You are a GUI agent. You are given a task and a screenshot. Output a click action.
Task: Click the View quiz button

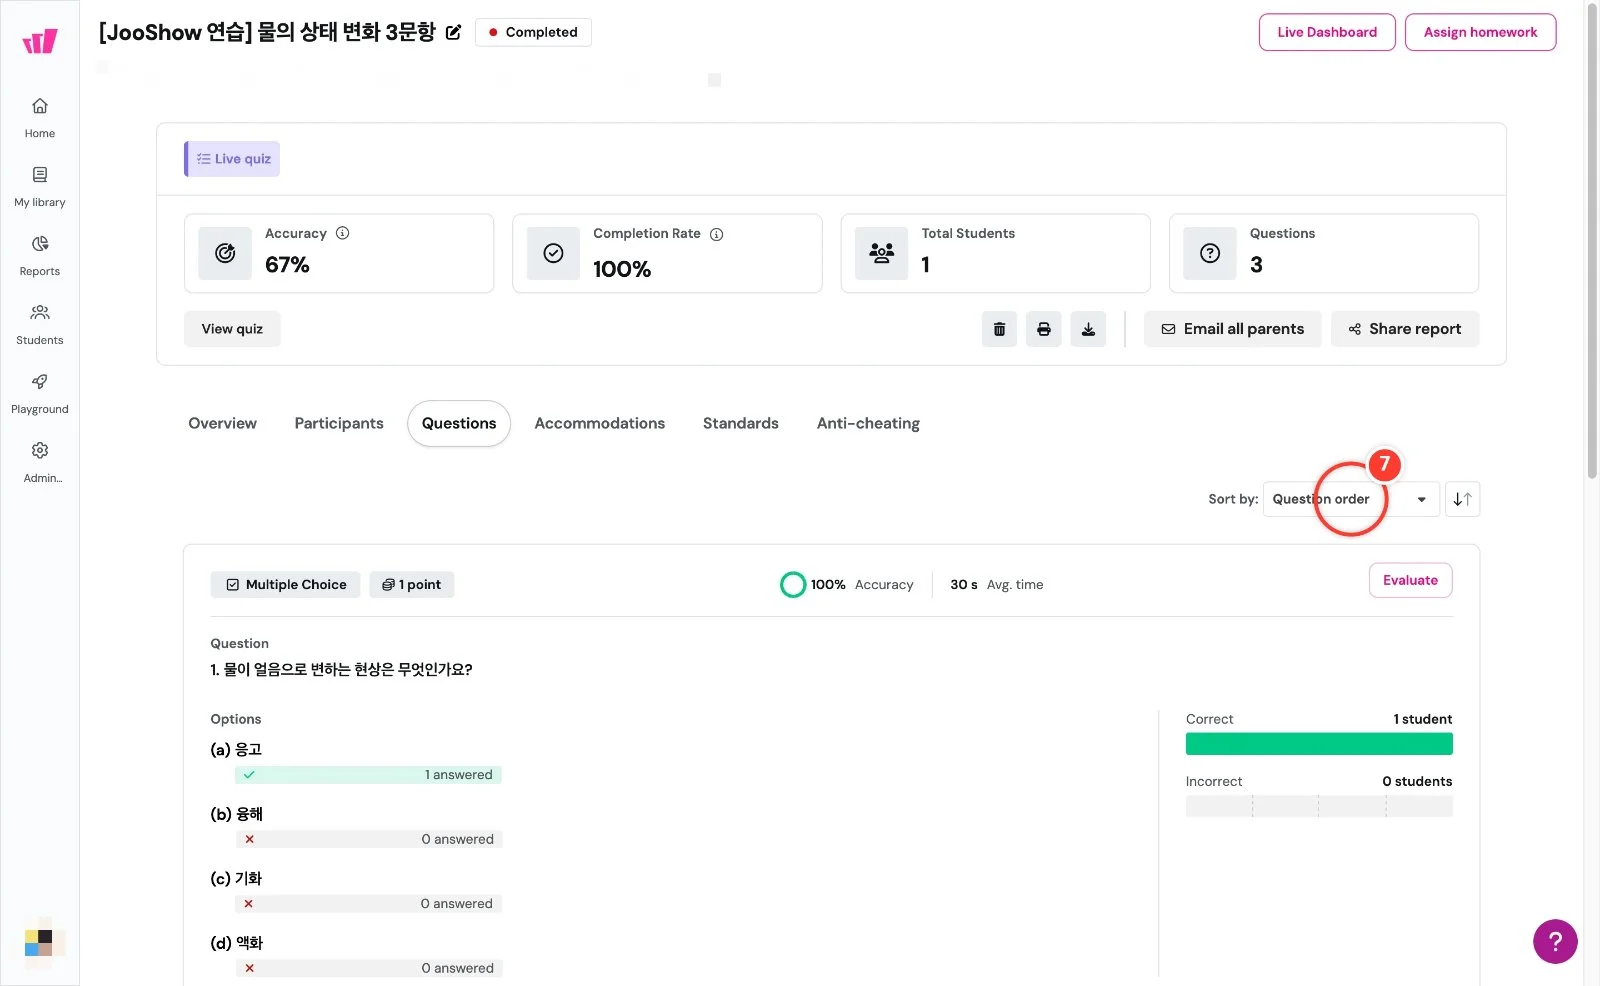click(x=232, y=329)
